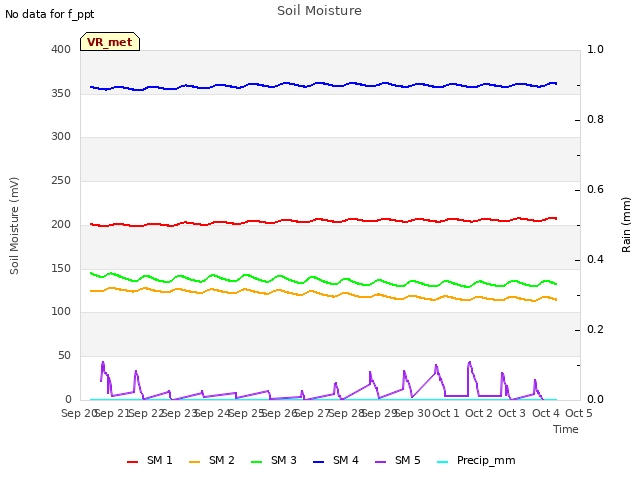Toggle SM 4 series in legend

click(336, 460)
